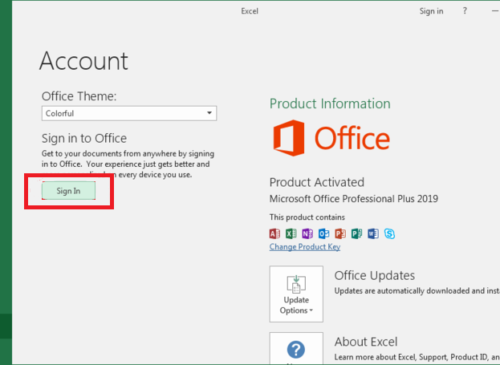Viewport: 500px width, 365px height.
Task: Click the Word app icon
Action: click(x=373, y=234)
